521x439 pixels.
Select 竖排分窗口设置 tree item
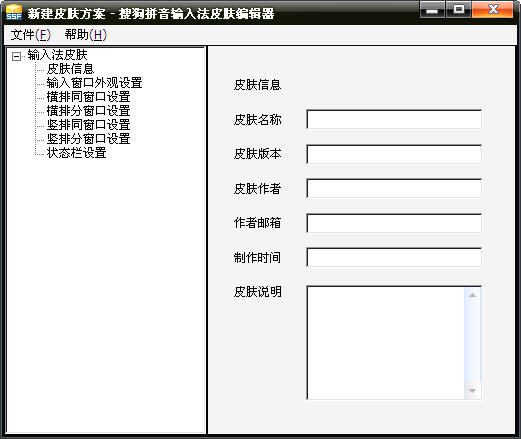[88, 139]
